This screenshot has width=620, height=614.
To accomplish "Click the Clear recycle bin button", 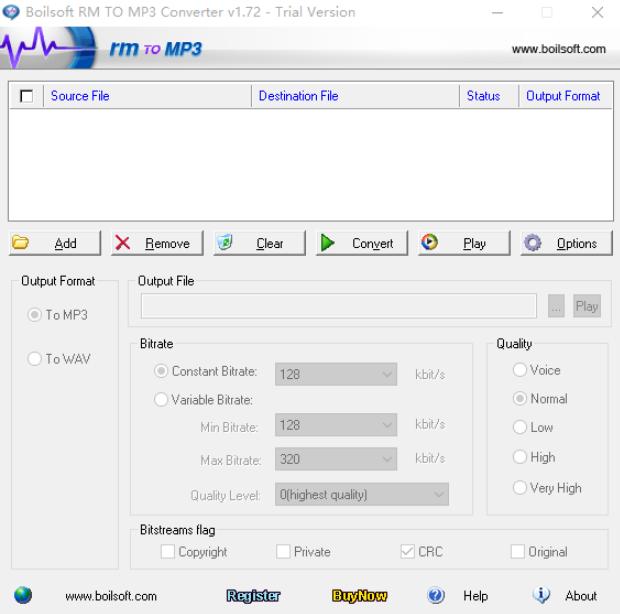I will (x=259, y=243).
